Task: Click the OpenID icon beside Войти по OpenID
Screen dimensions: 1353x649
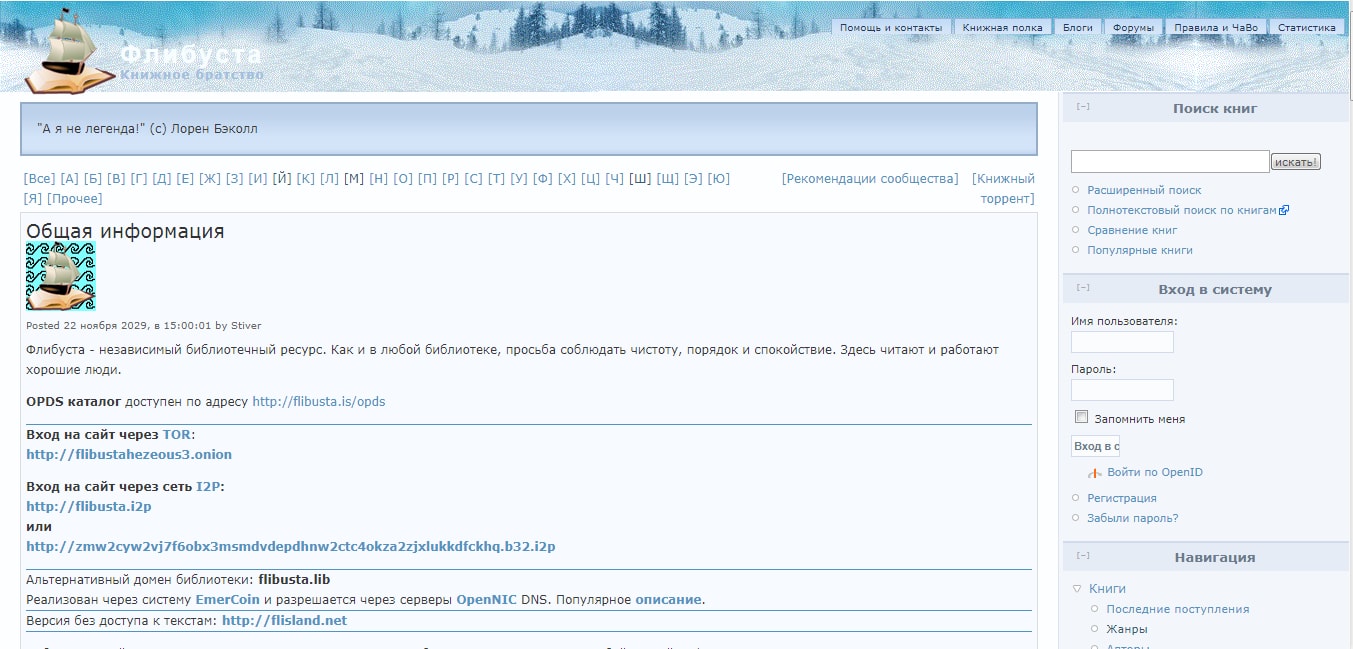Action: pyautogui.click(x=1095, y=472)
